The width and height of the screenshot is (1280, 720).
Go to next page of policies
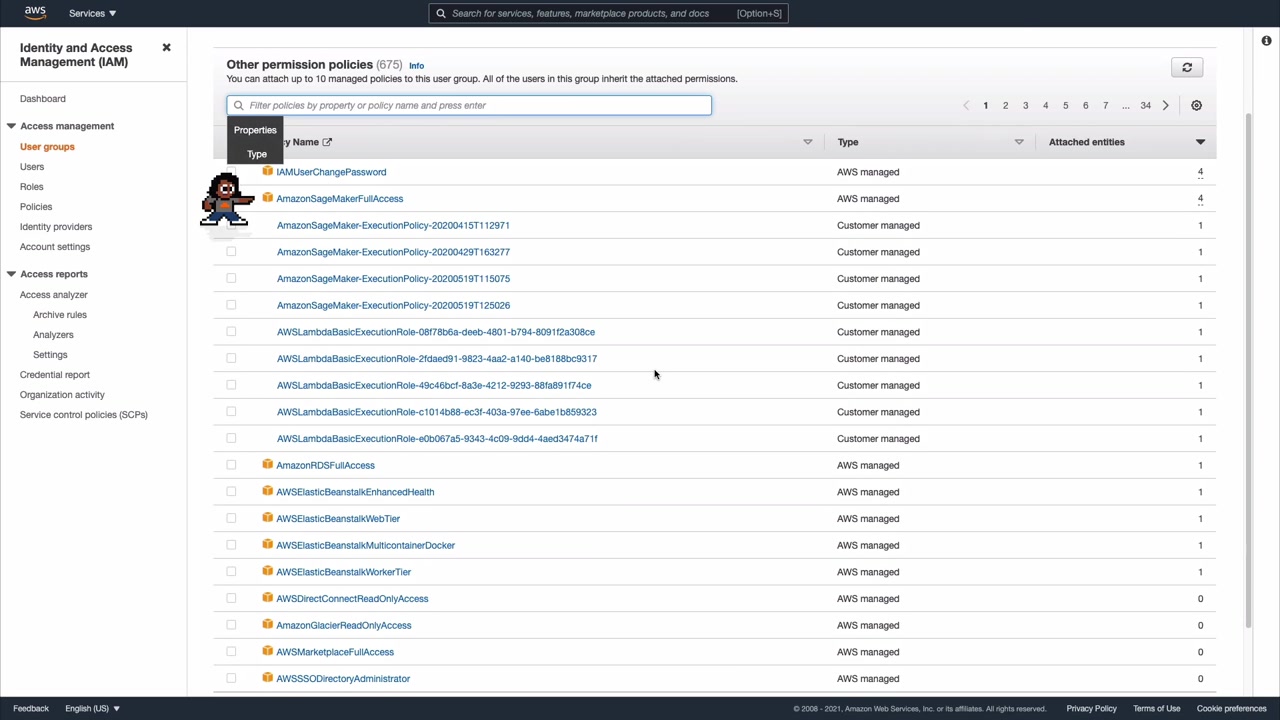click(x=1165, y=105)
